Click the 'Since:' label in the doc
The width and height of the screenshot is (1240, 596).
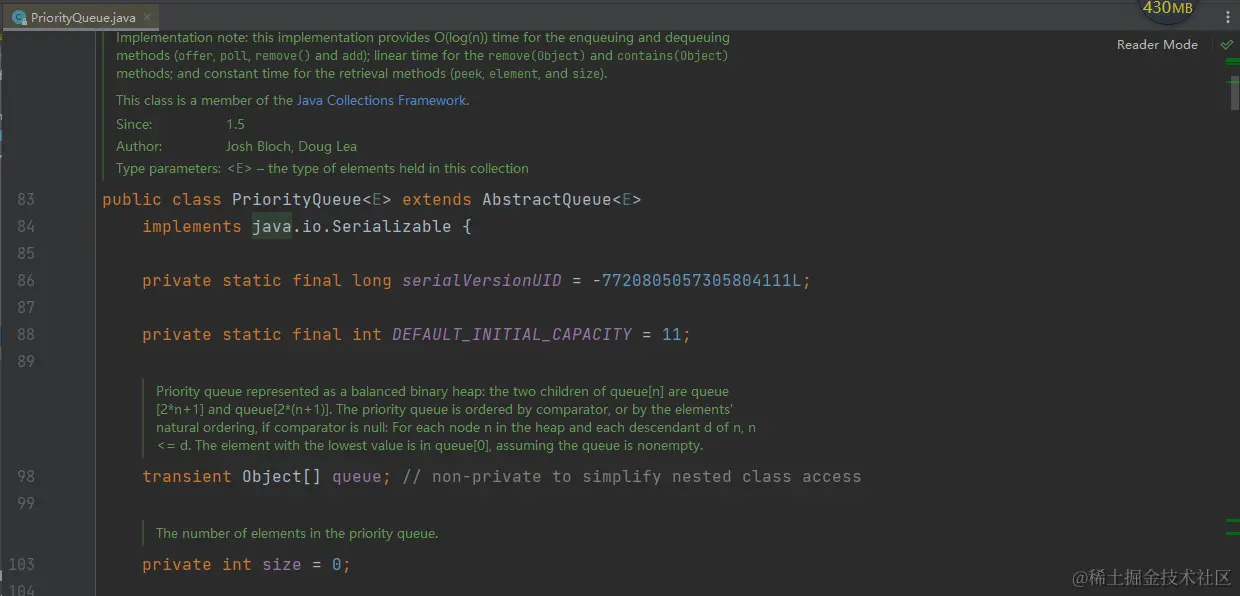(134, 124)
